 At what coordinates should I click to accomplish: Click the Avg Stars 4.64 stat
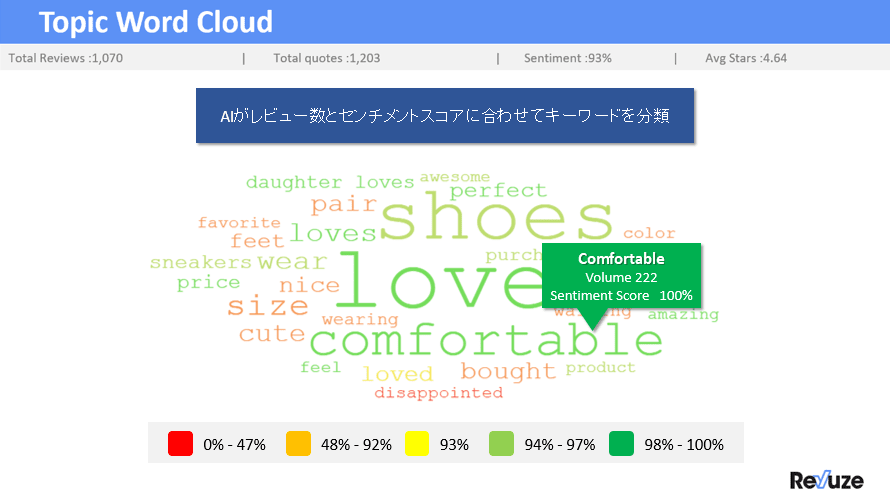click(x=746, y=58)
